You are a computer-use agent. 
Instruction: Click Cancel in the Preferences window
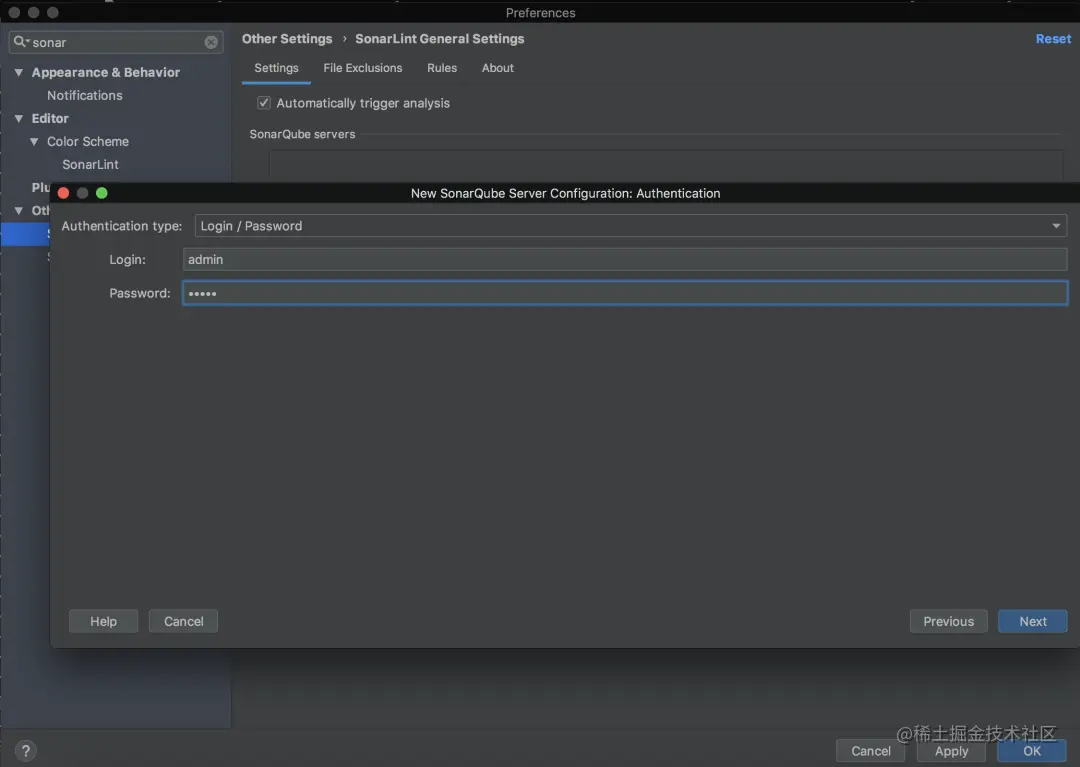click(871, 751)
